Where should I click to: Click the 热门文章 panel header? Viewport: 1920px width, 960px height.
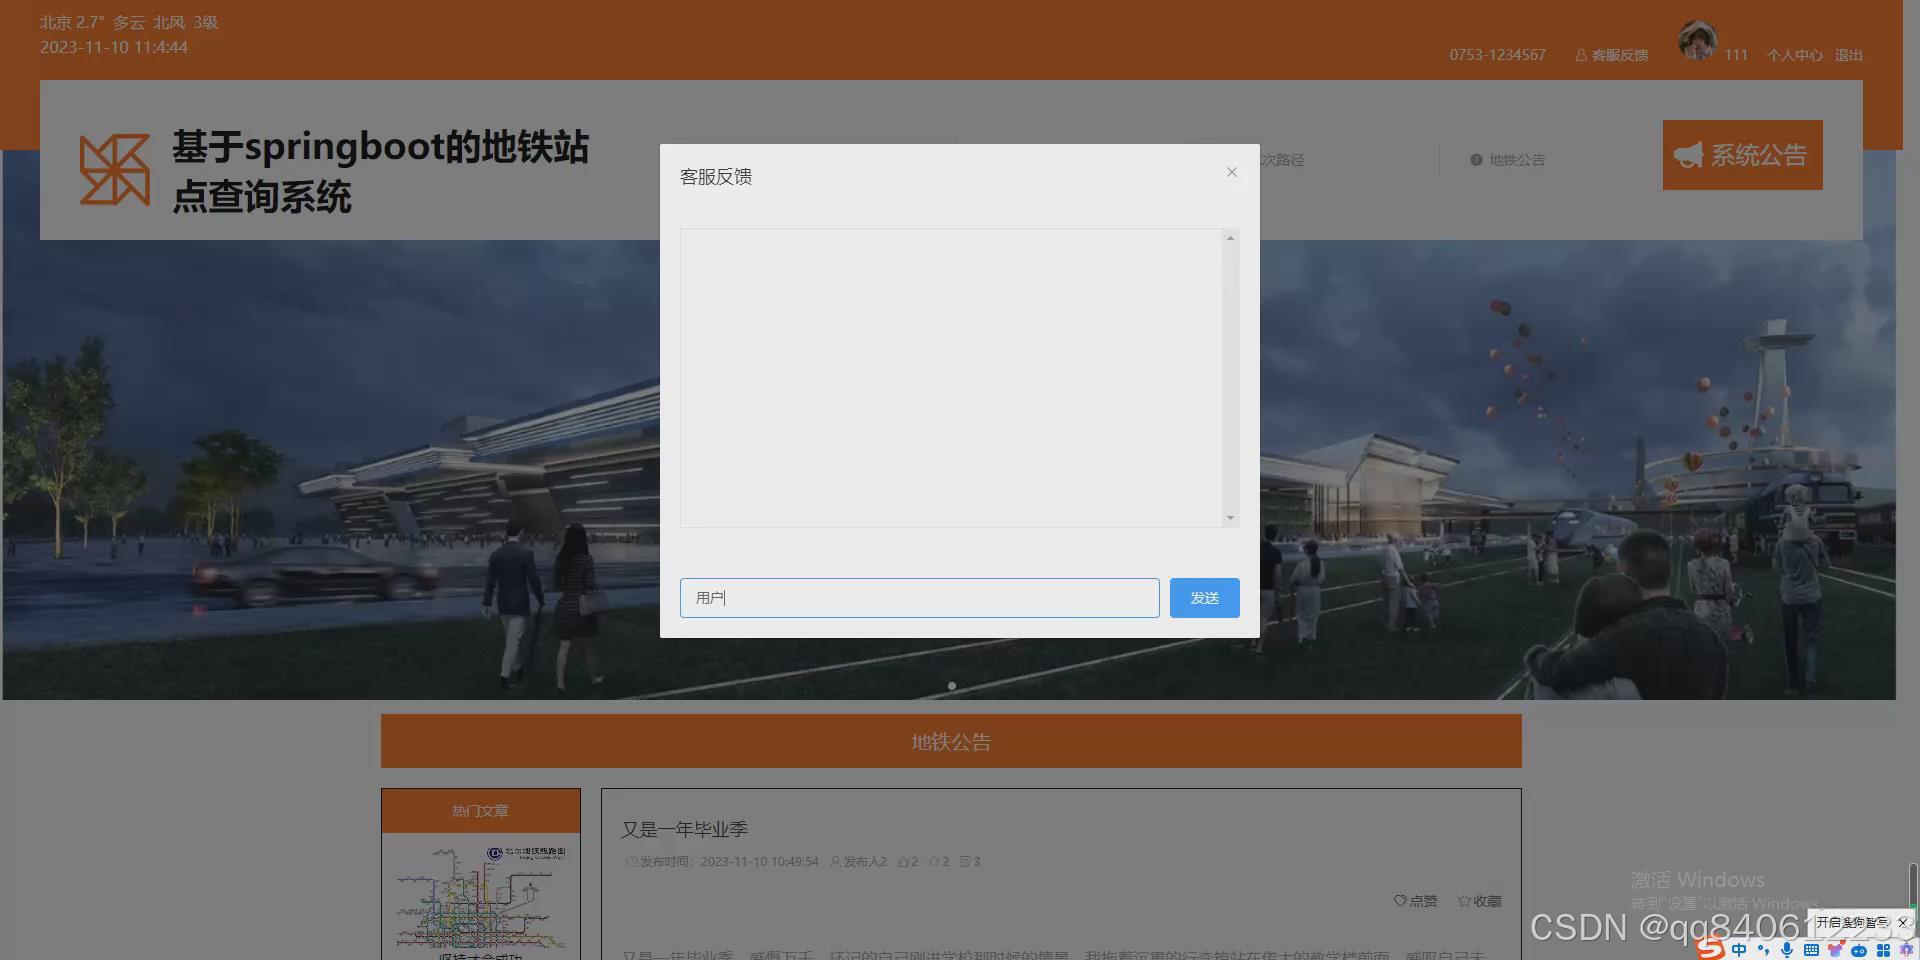[480, 811]
